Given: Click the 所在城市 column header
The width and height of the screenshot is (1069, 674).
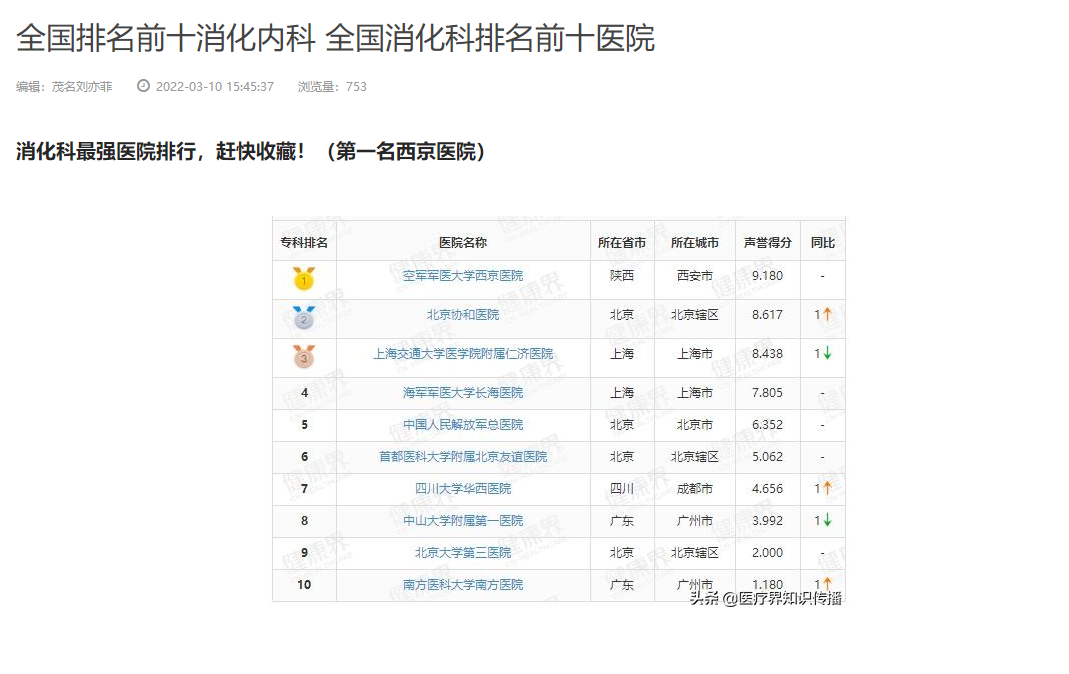Looking at the screenshot, I should point(695,243).
